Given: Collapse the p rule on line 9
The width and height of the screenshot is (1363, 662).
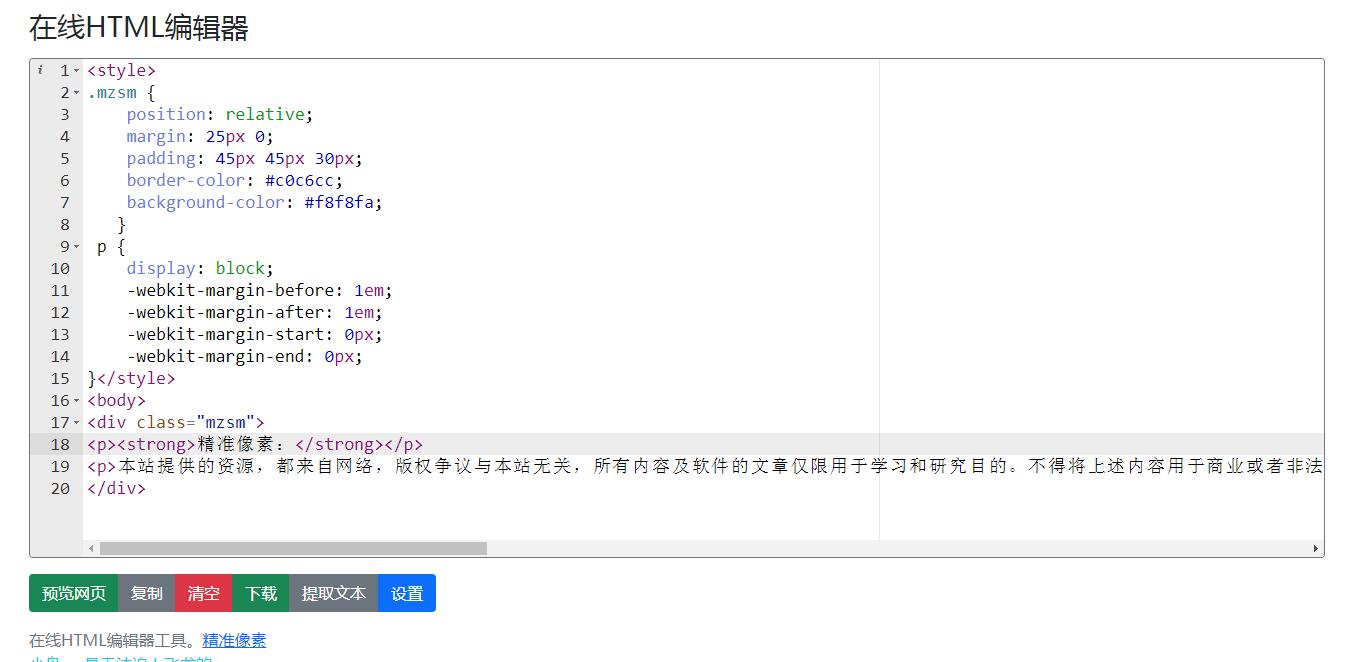Looking at the screenshot, I should coord(77,247).
